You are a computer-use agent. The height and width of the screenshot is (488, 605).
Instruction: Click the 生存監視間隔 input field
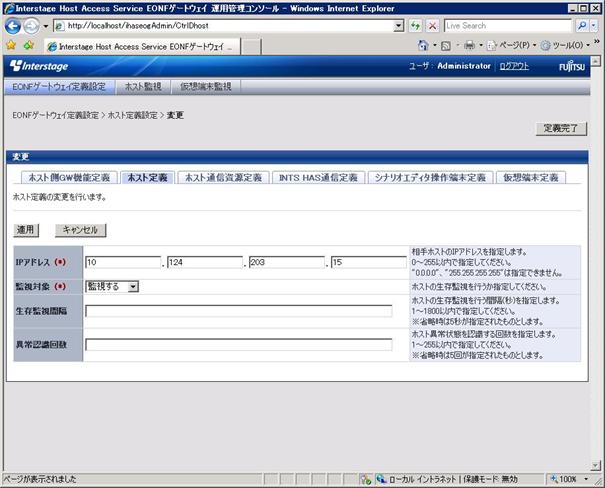[x=238, y=311]
